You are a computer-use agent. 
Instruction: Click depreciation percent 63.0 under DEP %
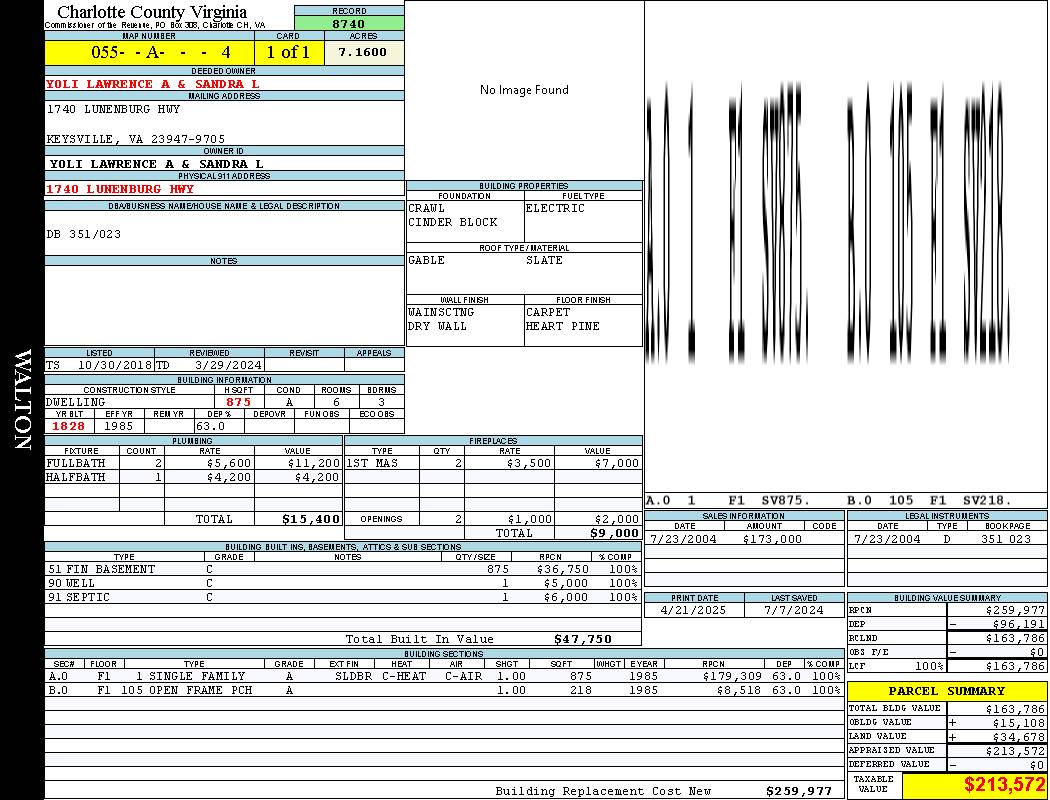pyautogui.click(x=210, y=426)
